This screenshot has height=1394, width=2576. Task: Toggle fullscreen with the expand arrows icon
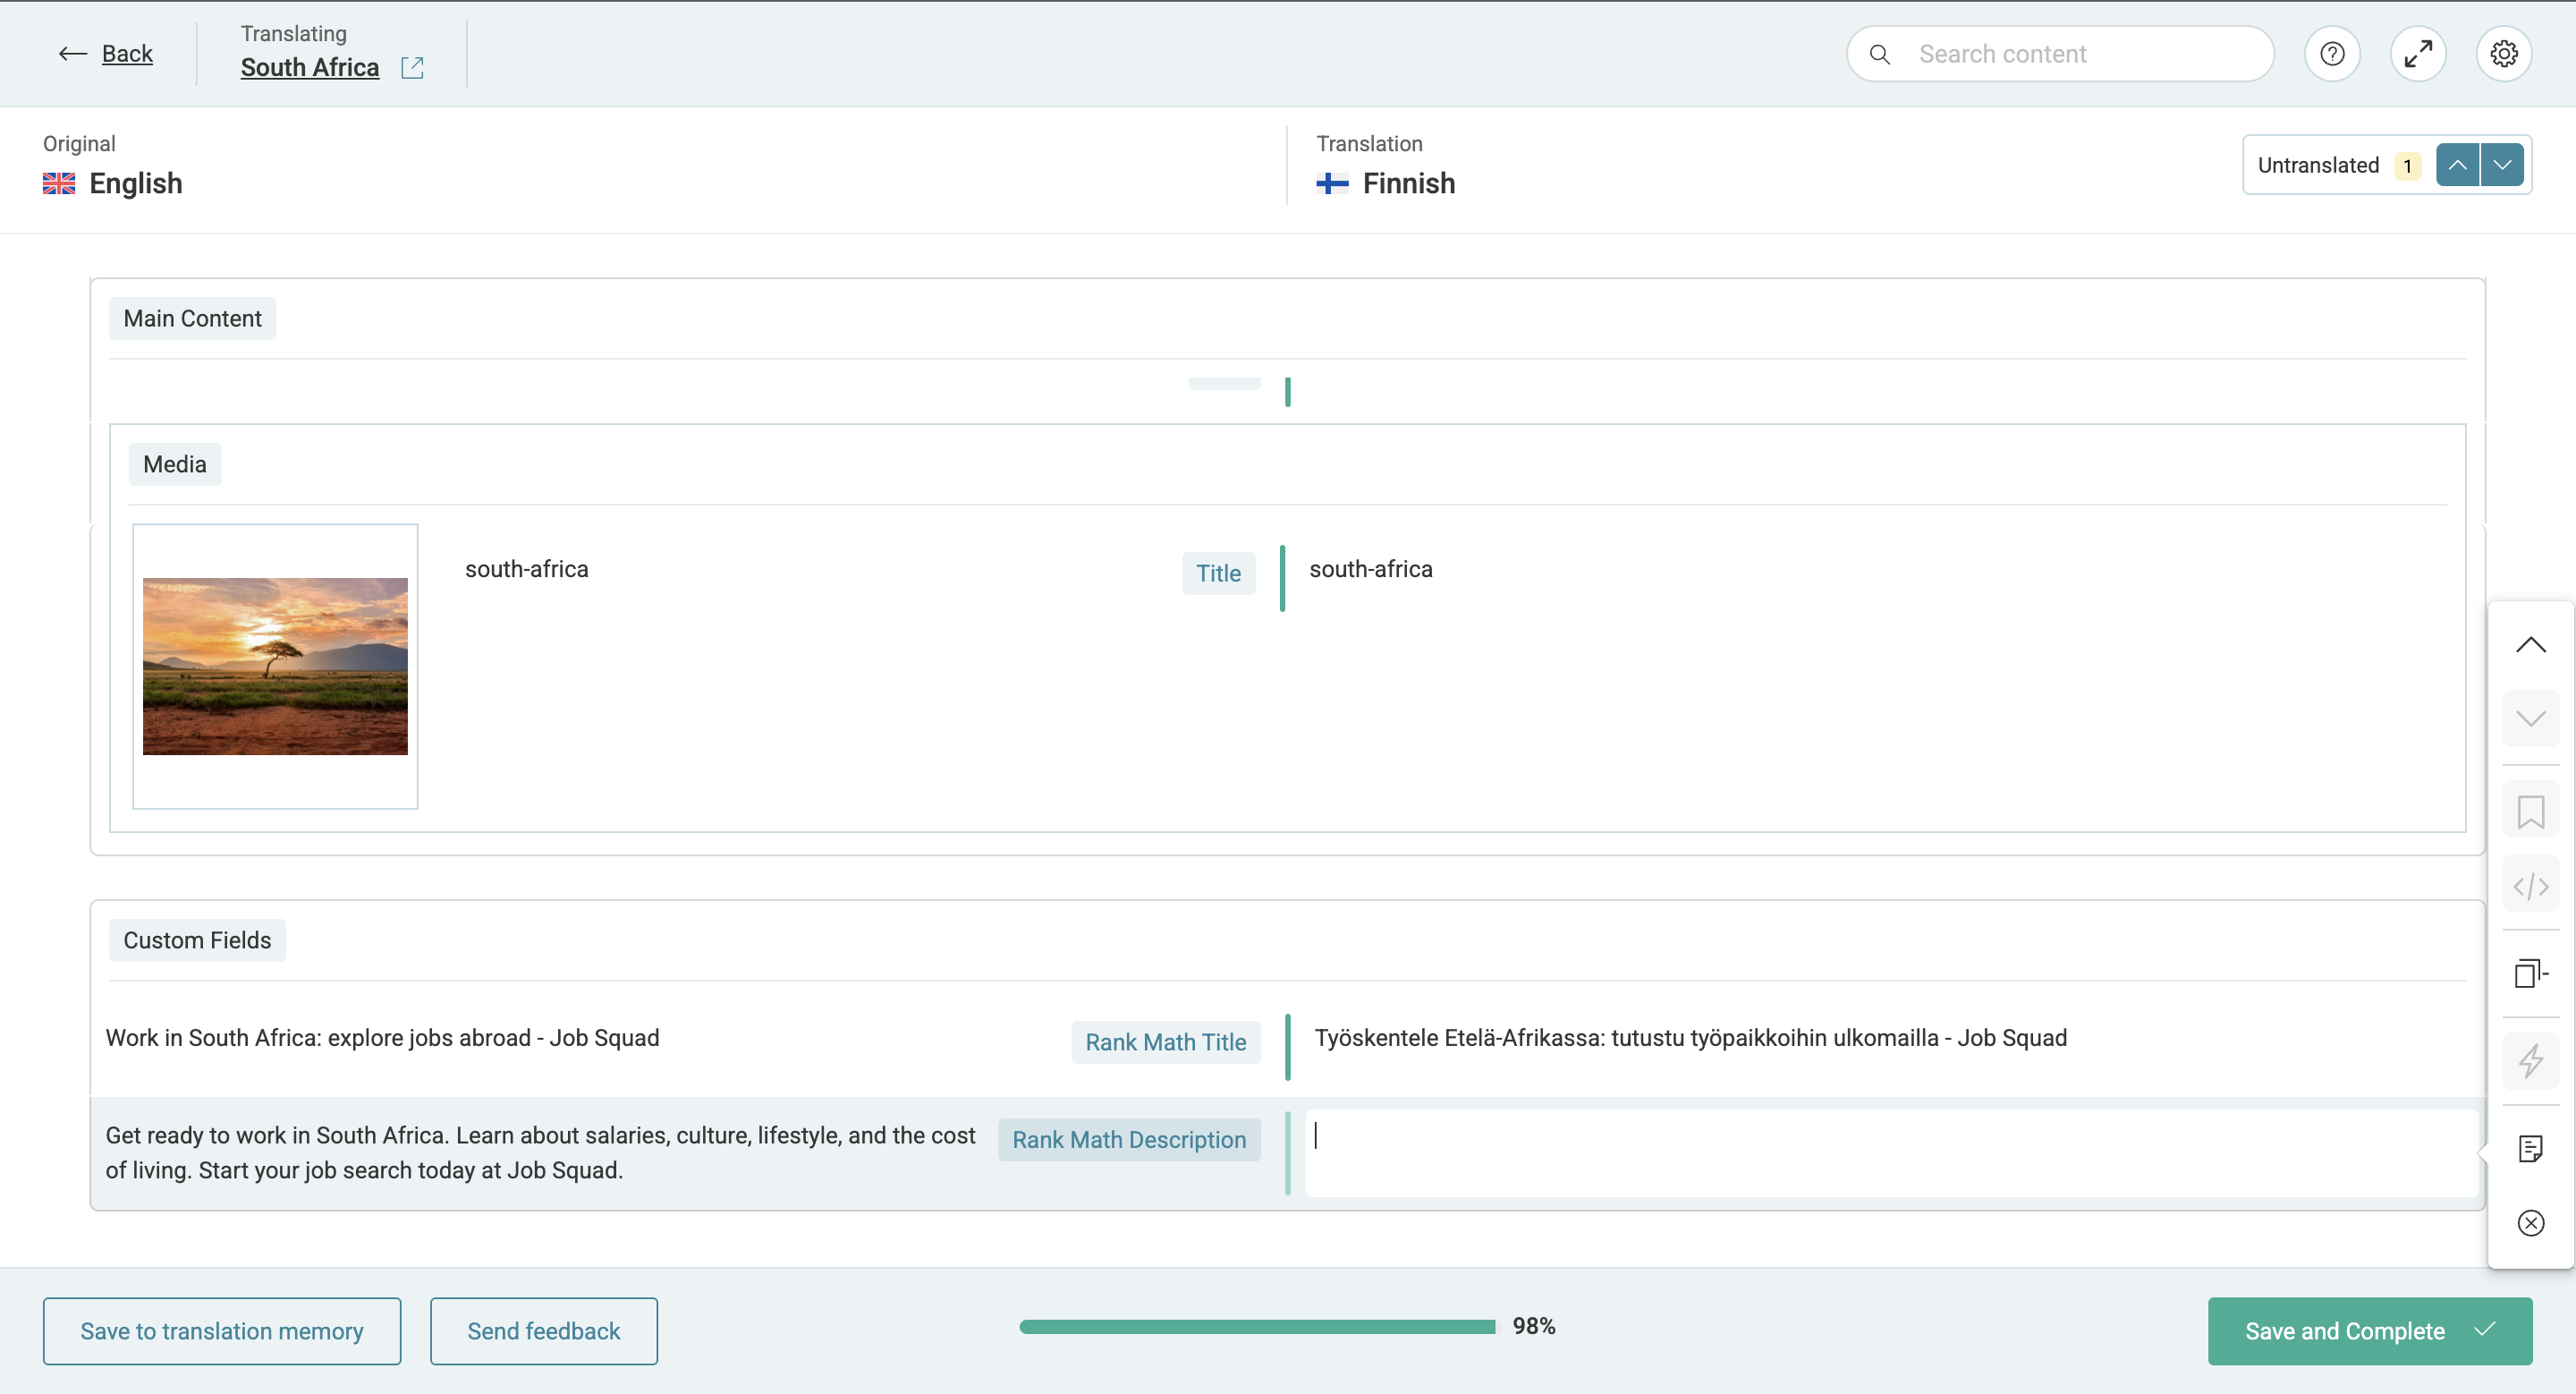(x=2418, y=54)
